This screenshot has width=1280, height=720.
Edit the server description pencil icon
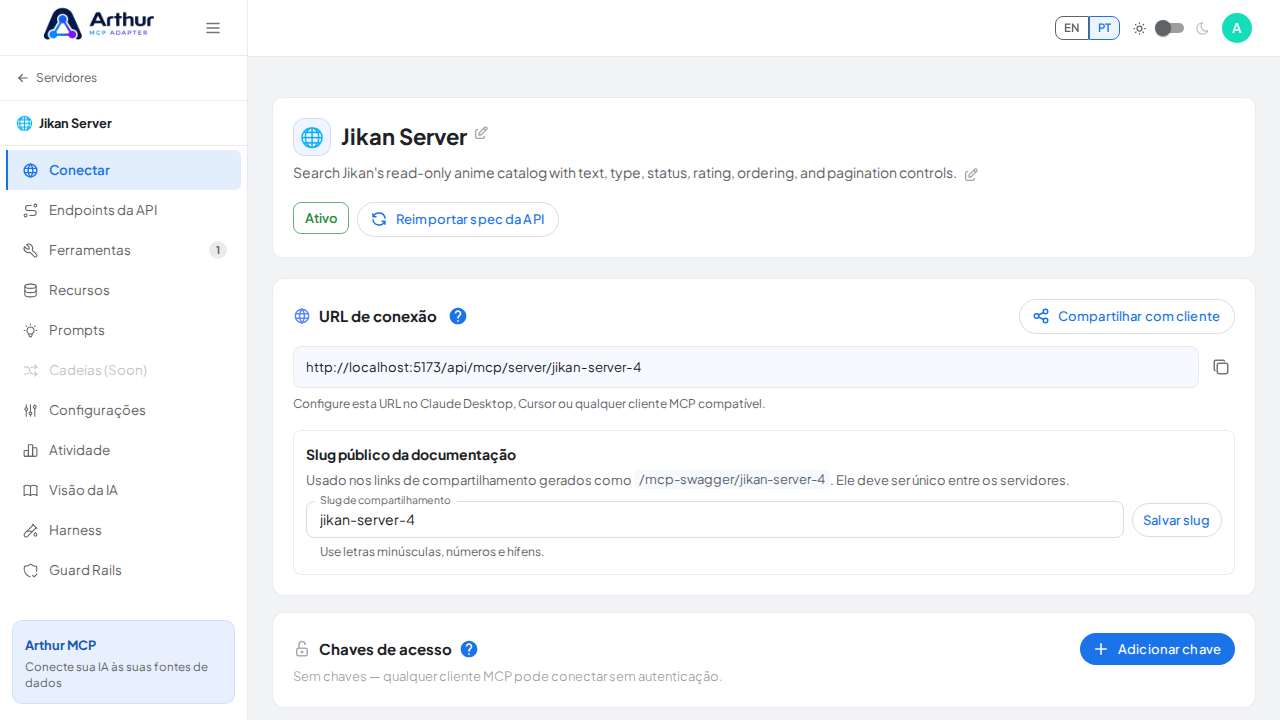click(x=971, y=174)
